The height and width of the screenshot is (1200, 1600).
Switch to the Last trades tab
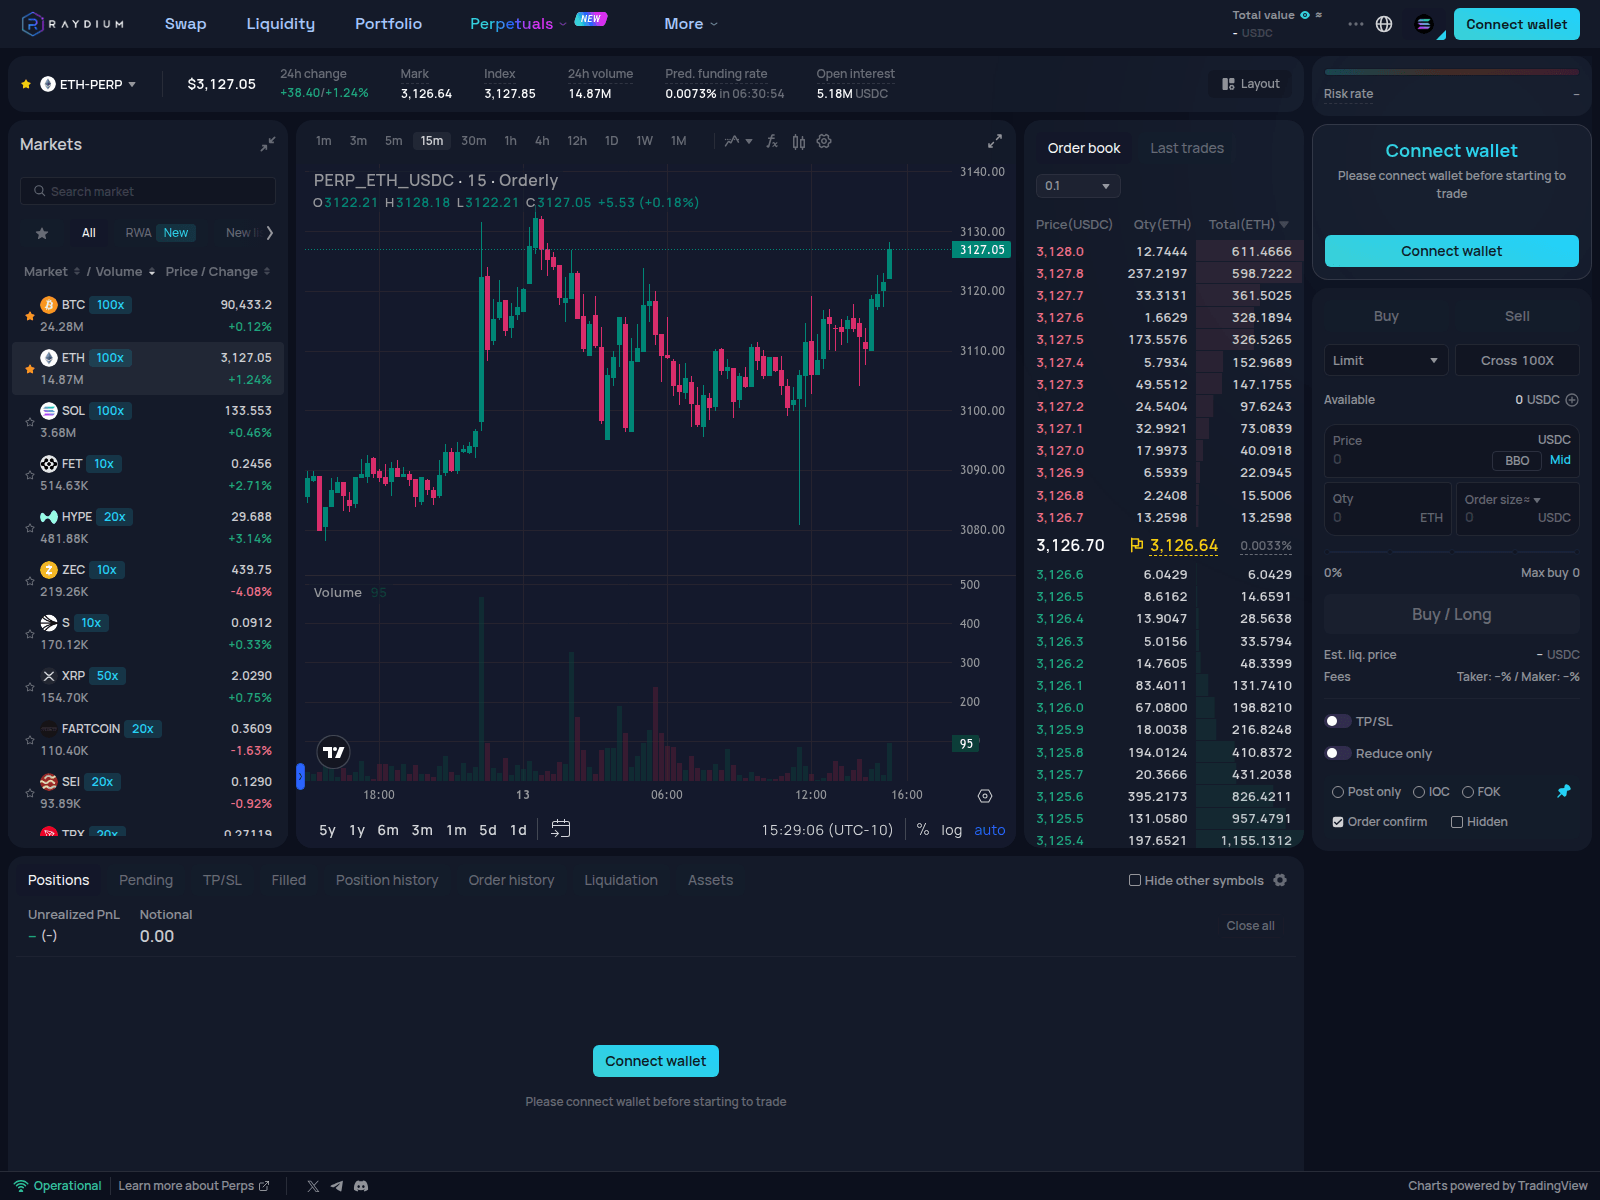[x=1187, y=148]
